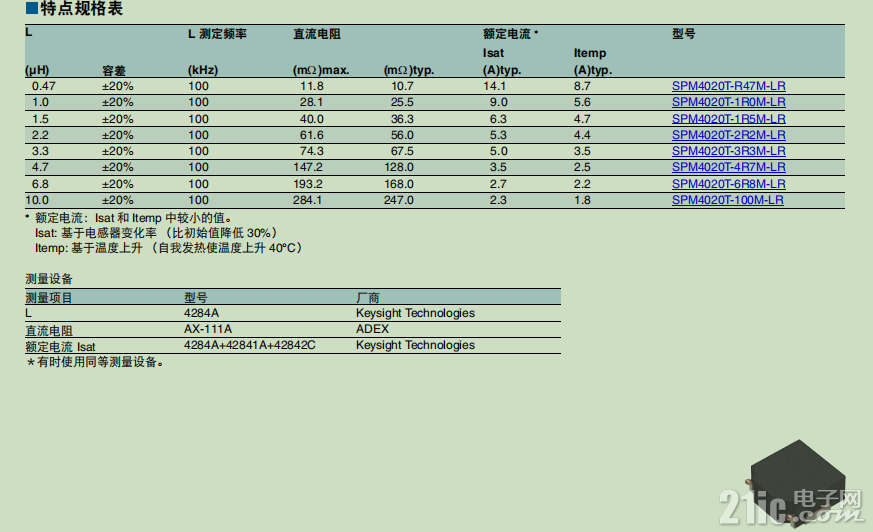Open the SPM4020T-3R3M-LR part link
The image size is (873, 532).
(x=728, y=151)
